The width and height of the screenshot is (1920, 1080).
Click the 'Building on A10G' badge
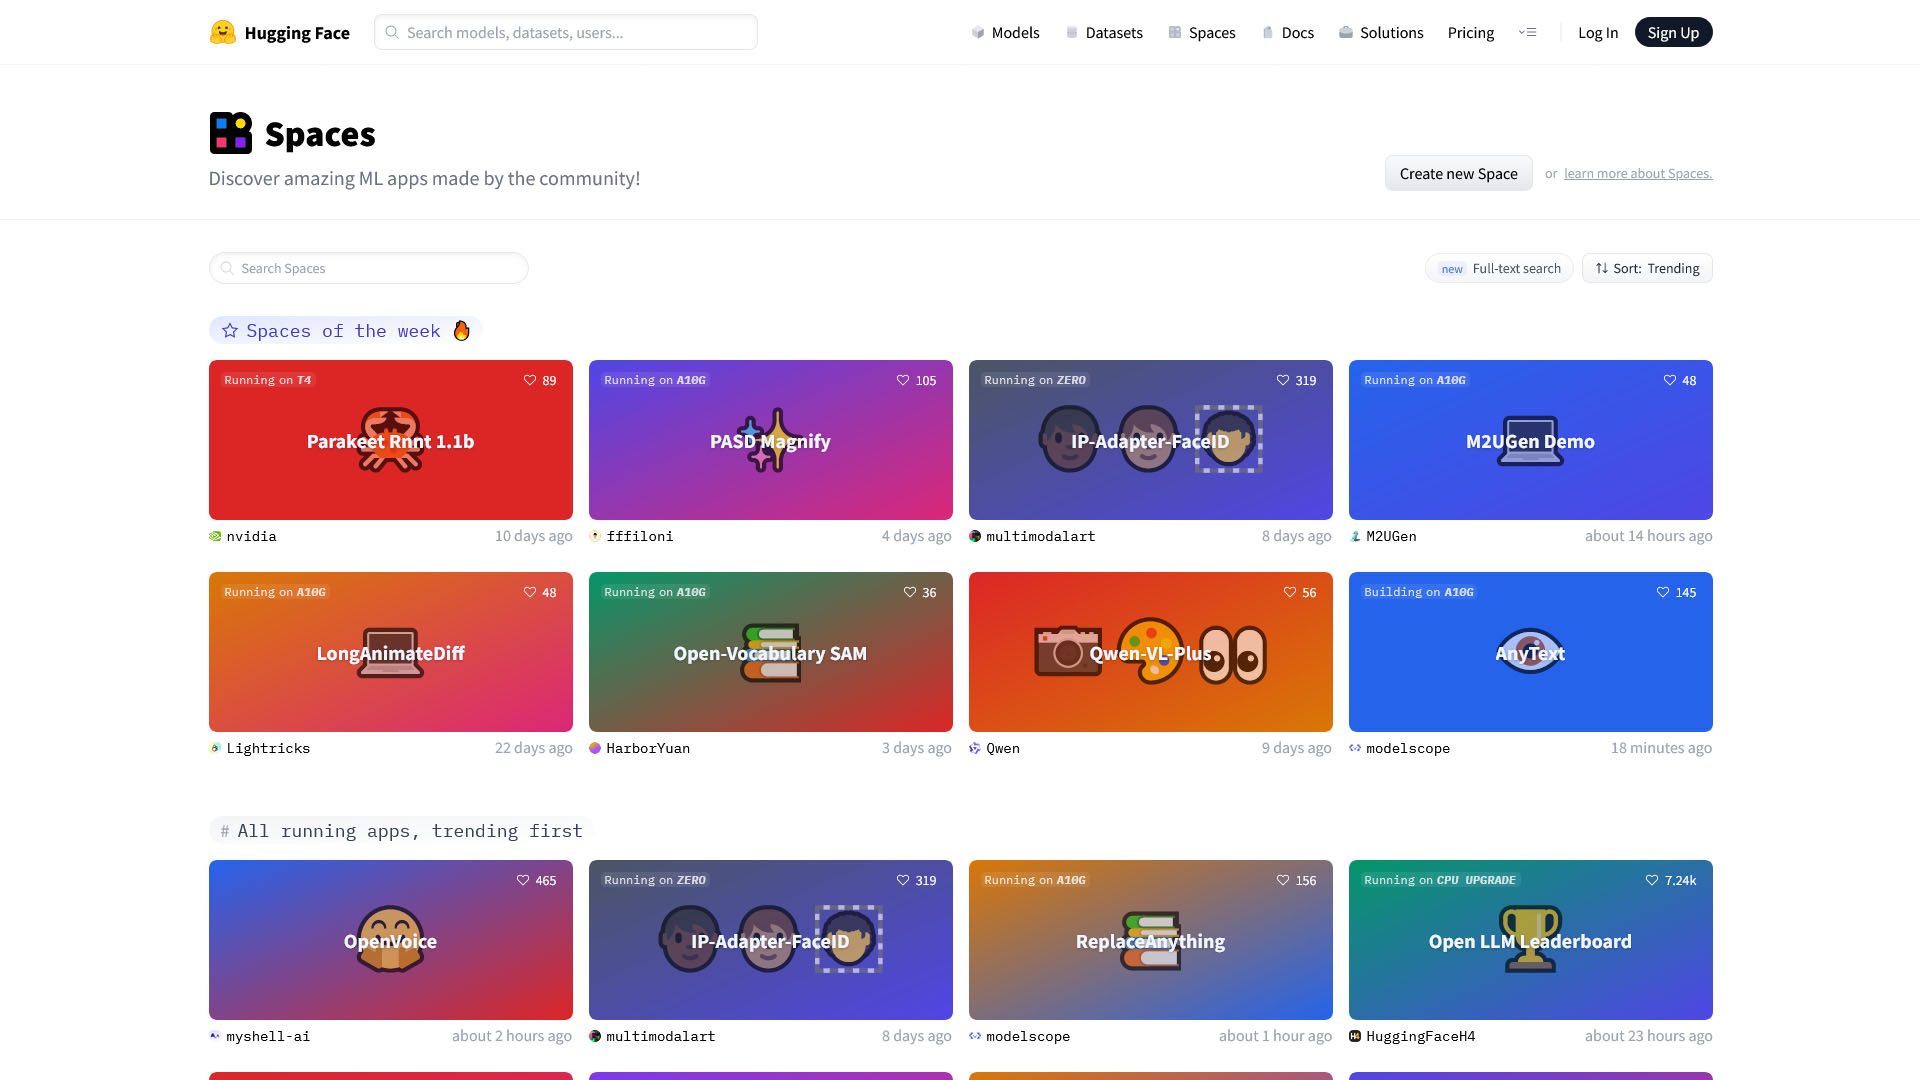tap(1418, 592)
